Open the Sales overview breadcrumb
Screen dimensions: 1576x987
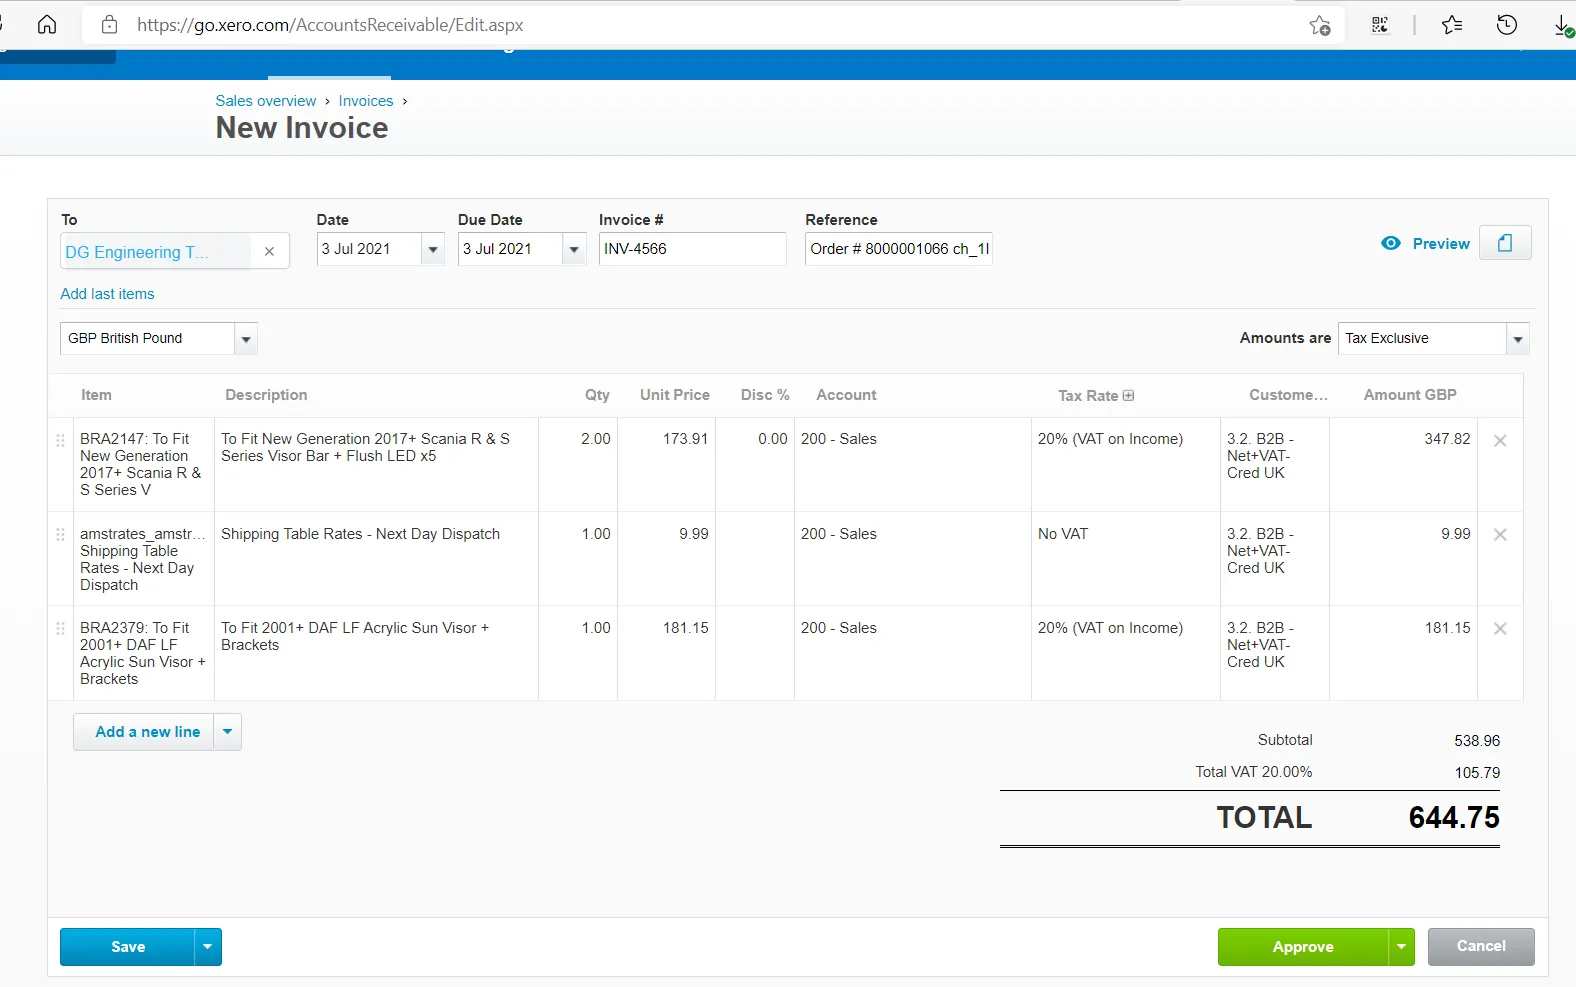266,101
